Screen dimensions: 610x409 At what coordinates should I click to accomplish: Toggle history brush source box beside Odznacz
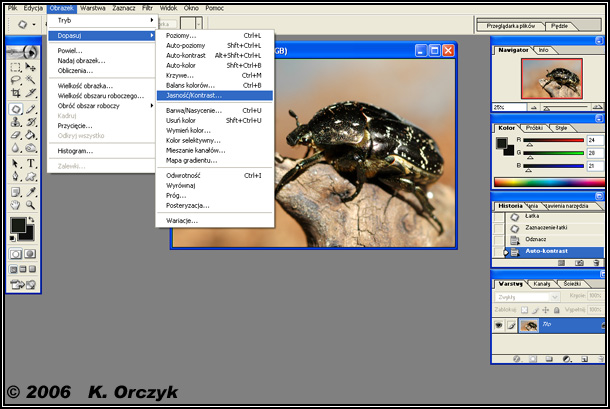[x=500, y=239]
